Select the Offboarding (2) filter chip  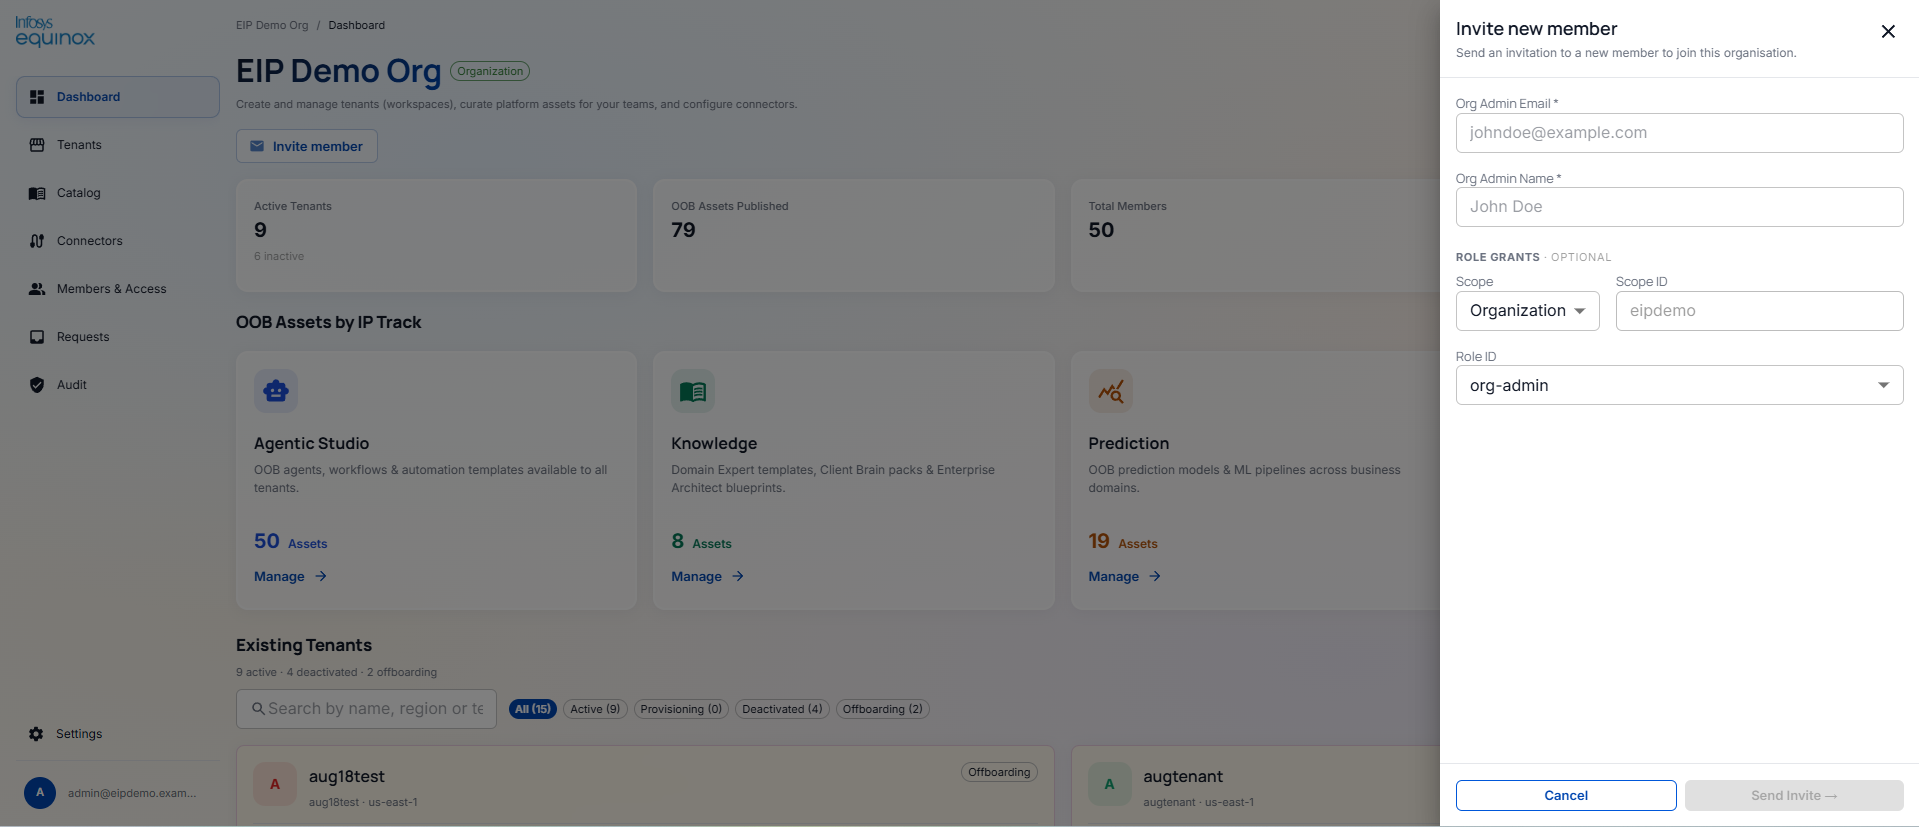[x=883, y=709]
